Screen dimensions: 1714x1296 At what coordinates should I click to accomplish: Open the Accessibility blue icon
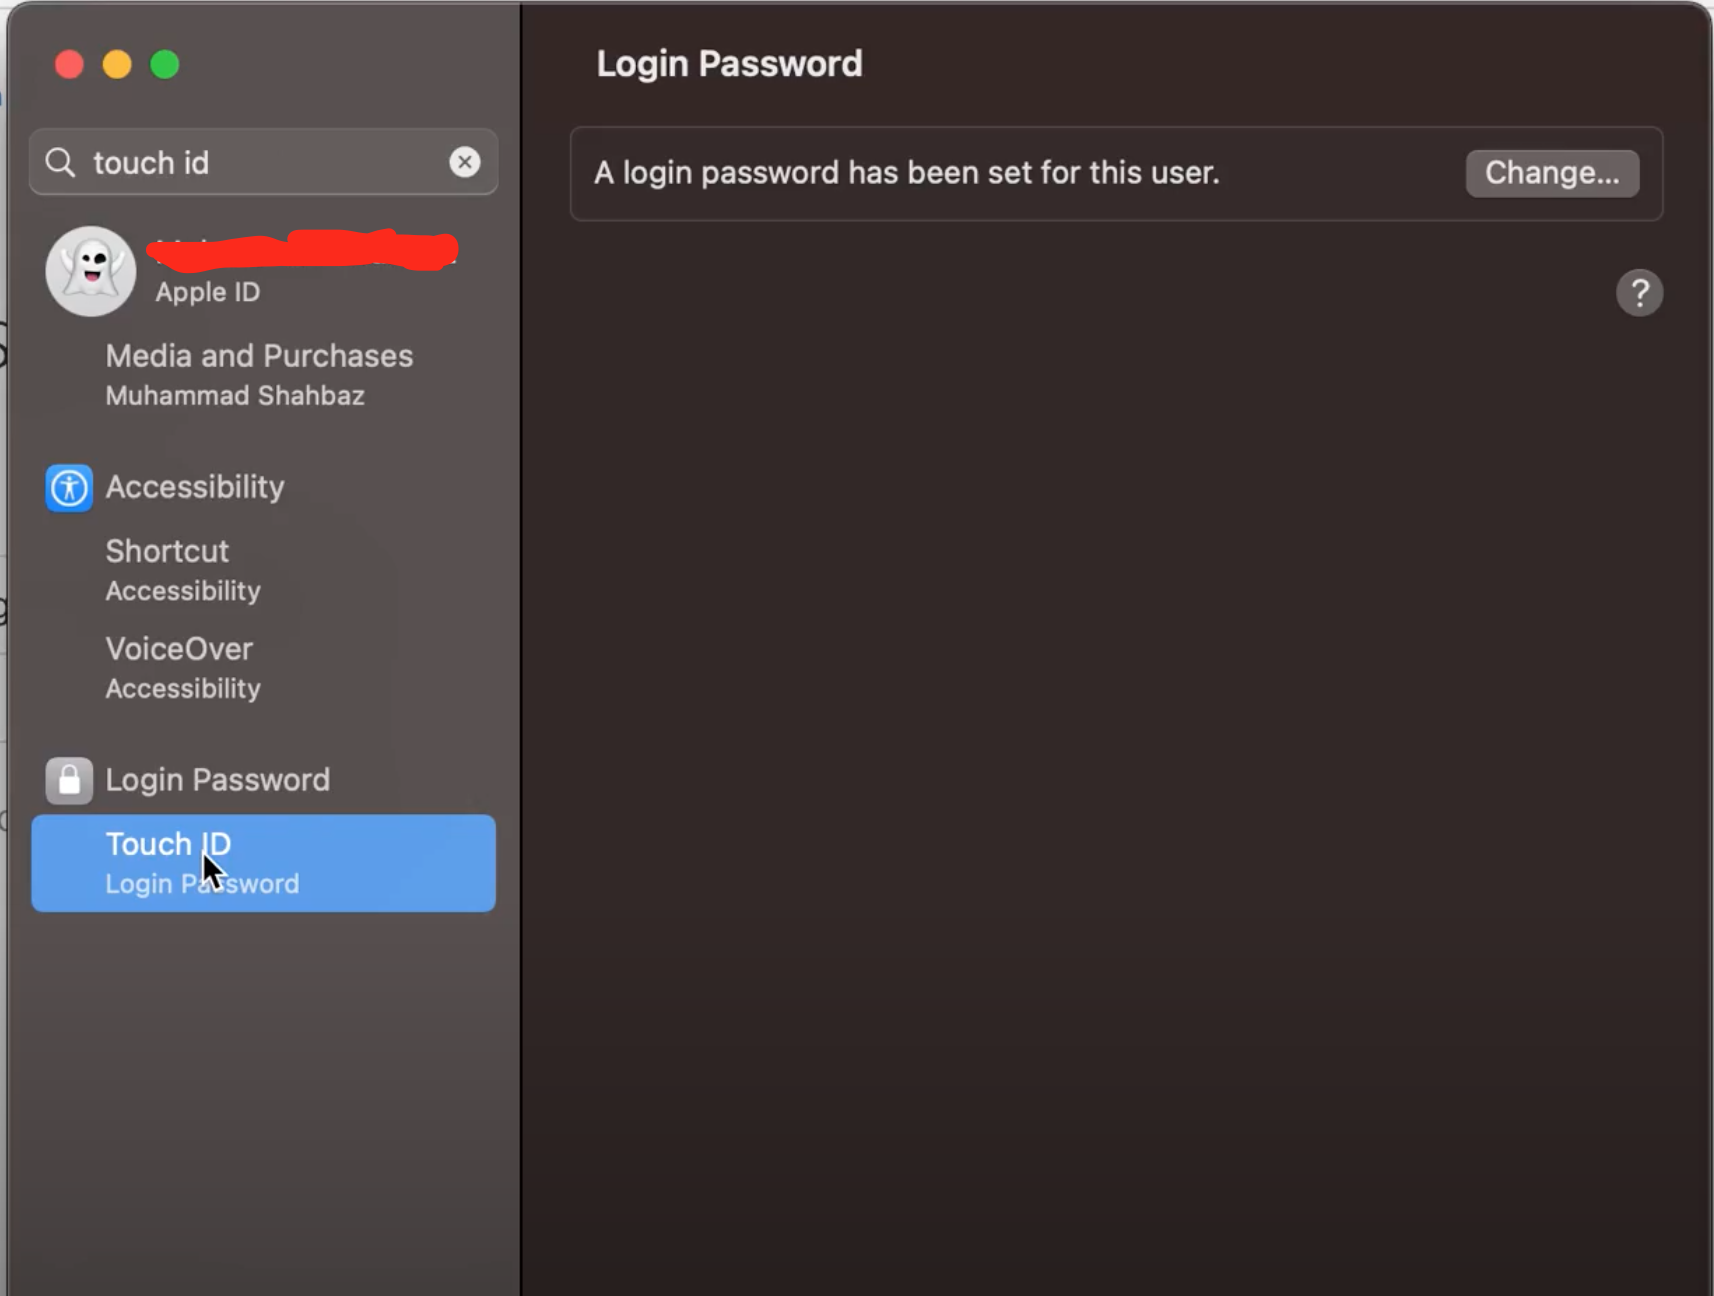(69, 488)
